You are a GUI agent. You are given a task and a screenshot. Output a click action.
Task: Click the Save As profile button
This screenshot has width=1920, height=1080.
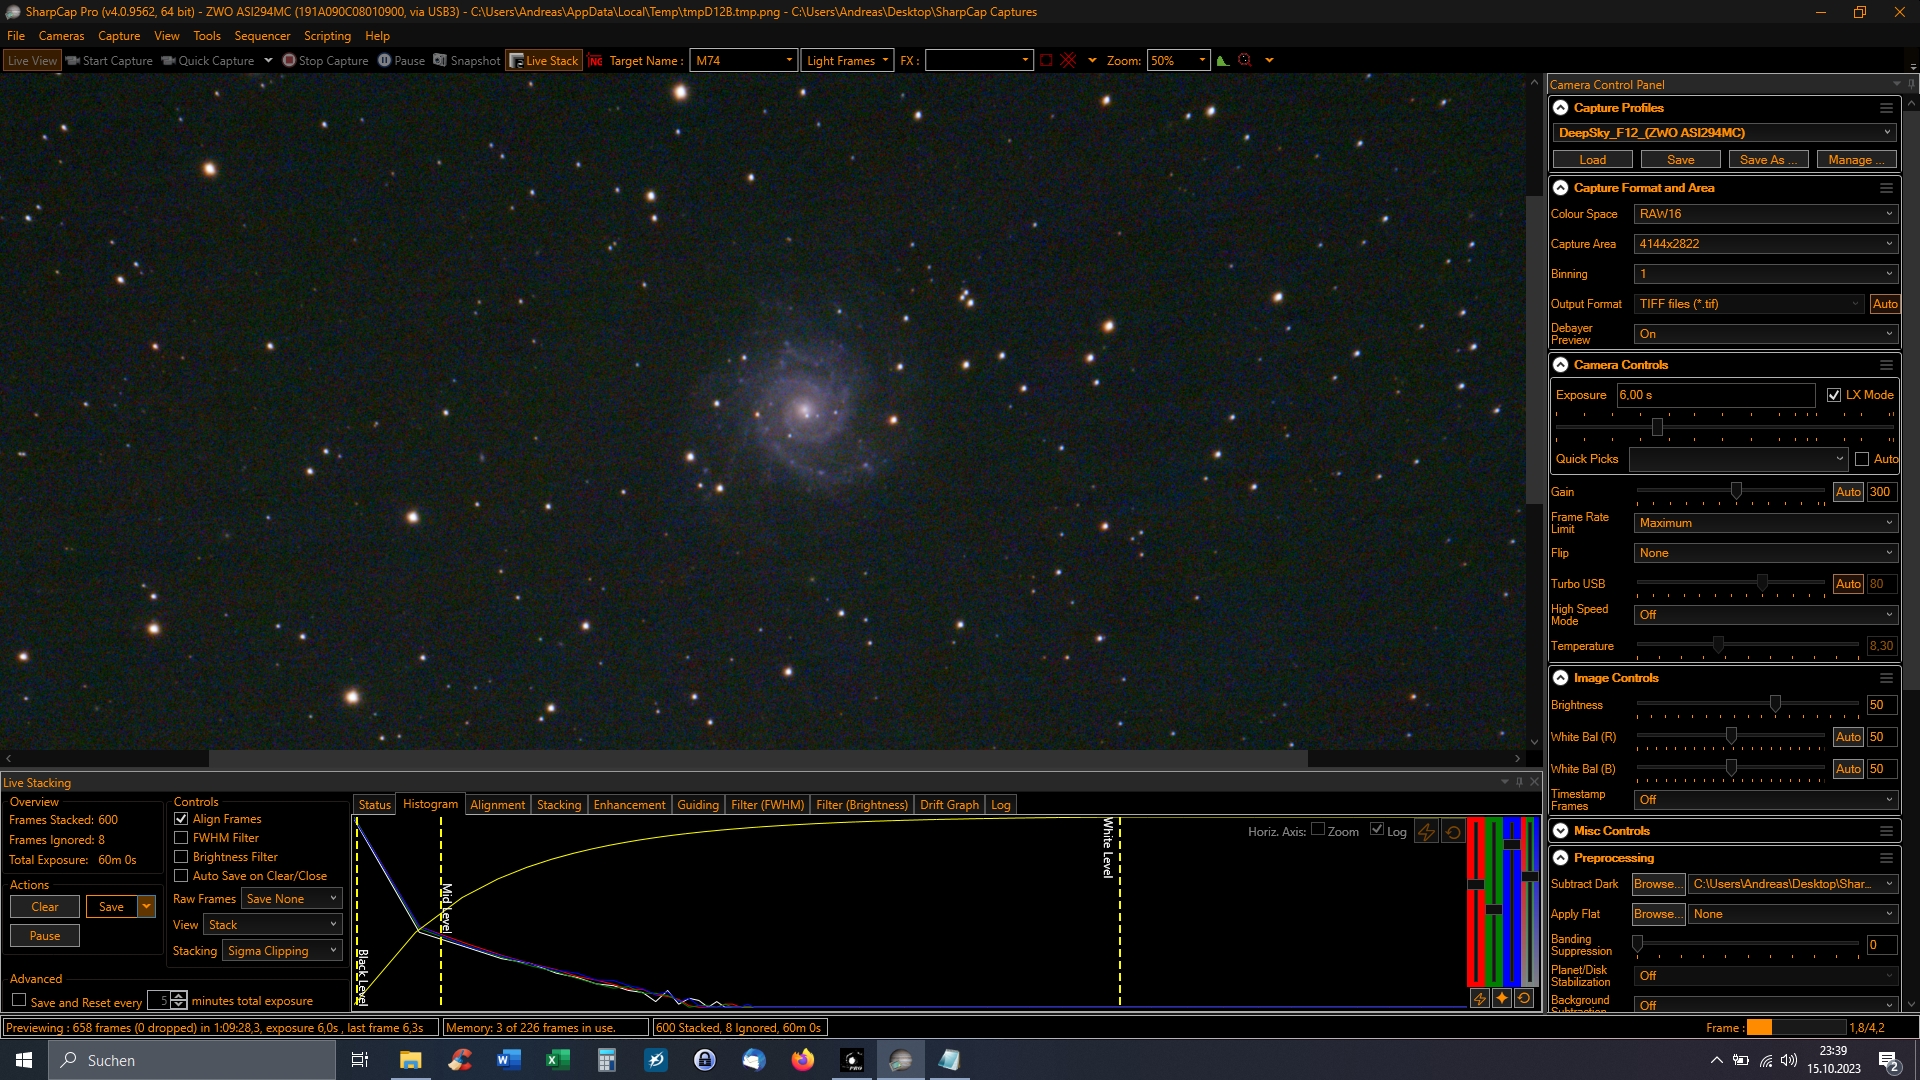(1768, 160)
